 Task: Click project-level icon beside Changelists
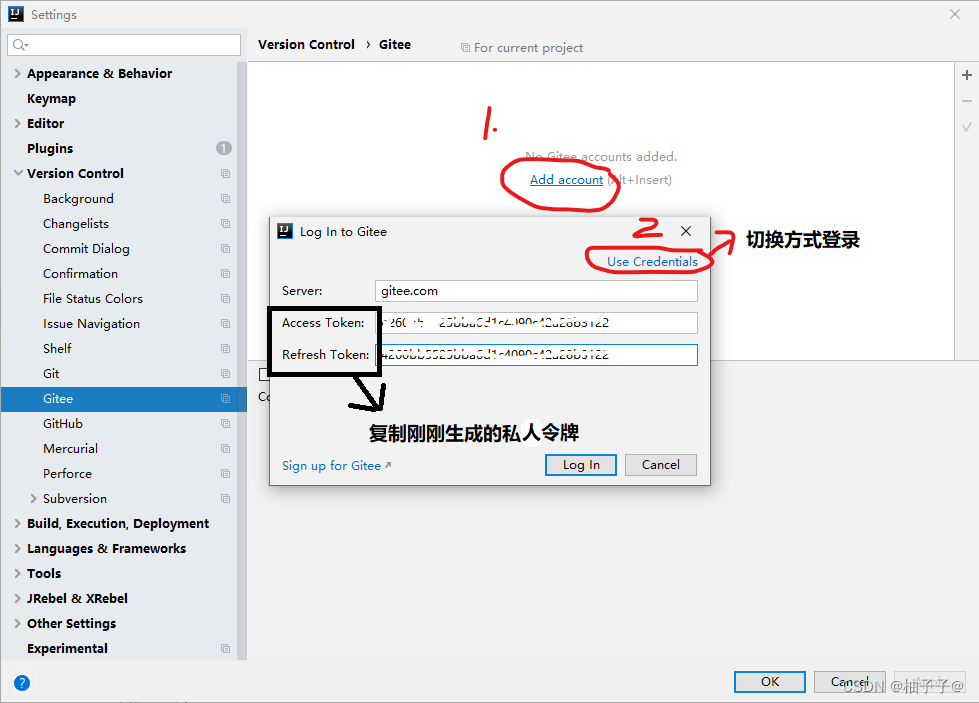(225, 224)
